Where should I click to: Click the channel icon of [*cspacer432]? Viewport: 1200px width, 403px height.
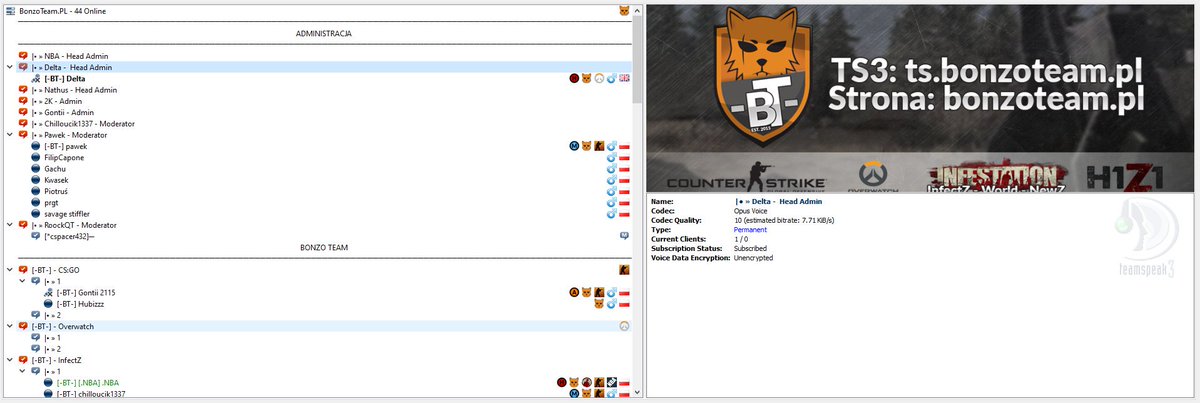(x=37, y=236)
